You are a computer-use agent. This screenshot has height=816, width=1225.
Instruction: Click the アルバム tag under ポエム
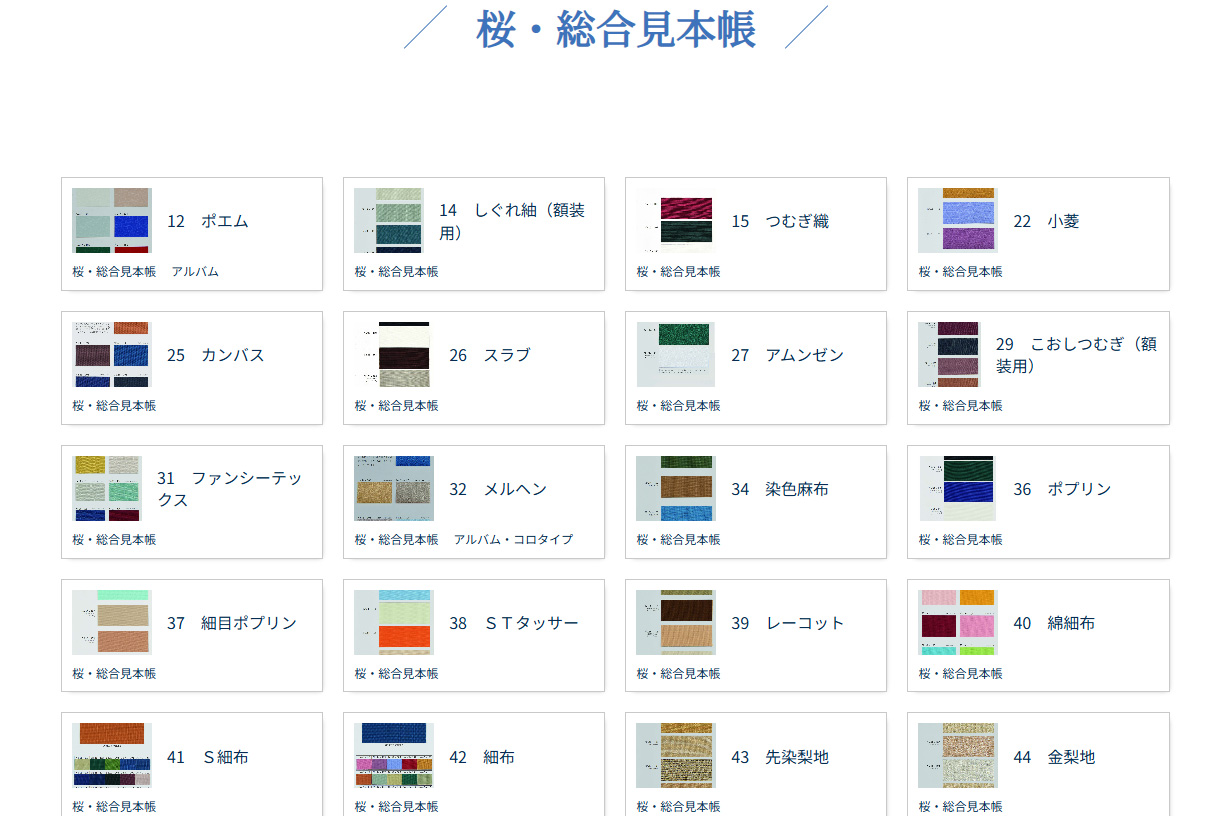coord(194,271)
